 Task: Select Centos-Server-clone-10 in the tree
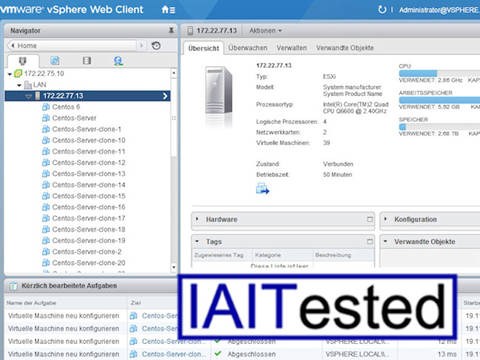tap(89, 140)
